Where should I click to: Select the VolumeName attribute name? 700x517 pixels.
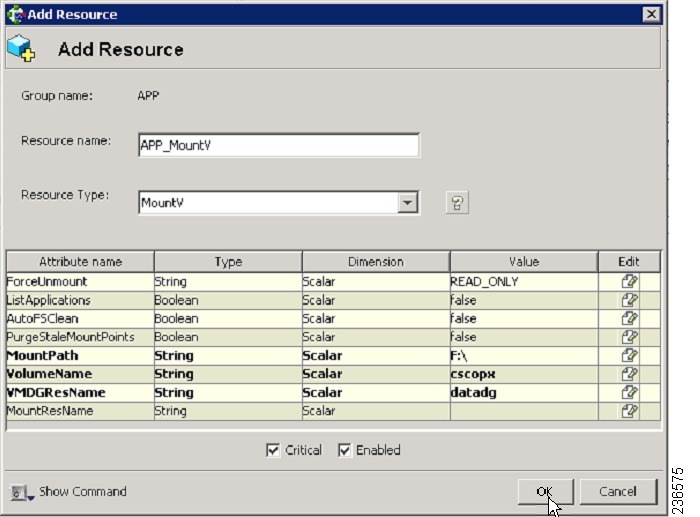coord(49,374)
